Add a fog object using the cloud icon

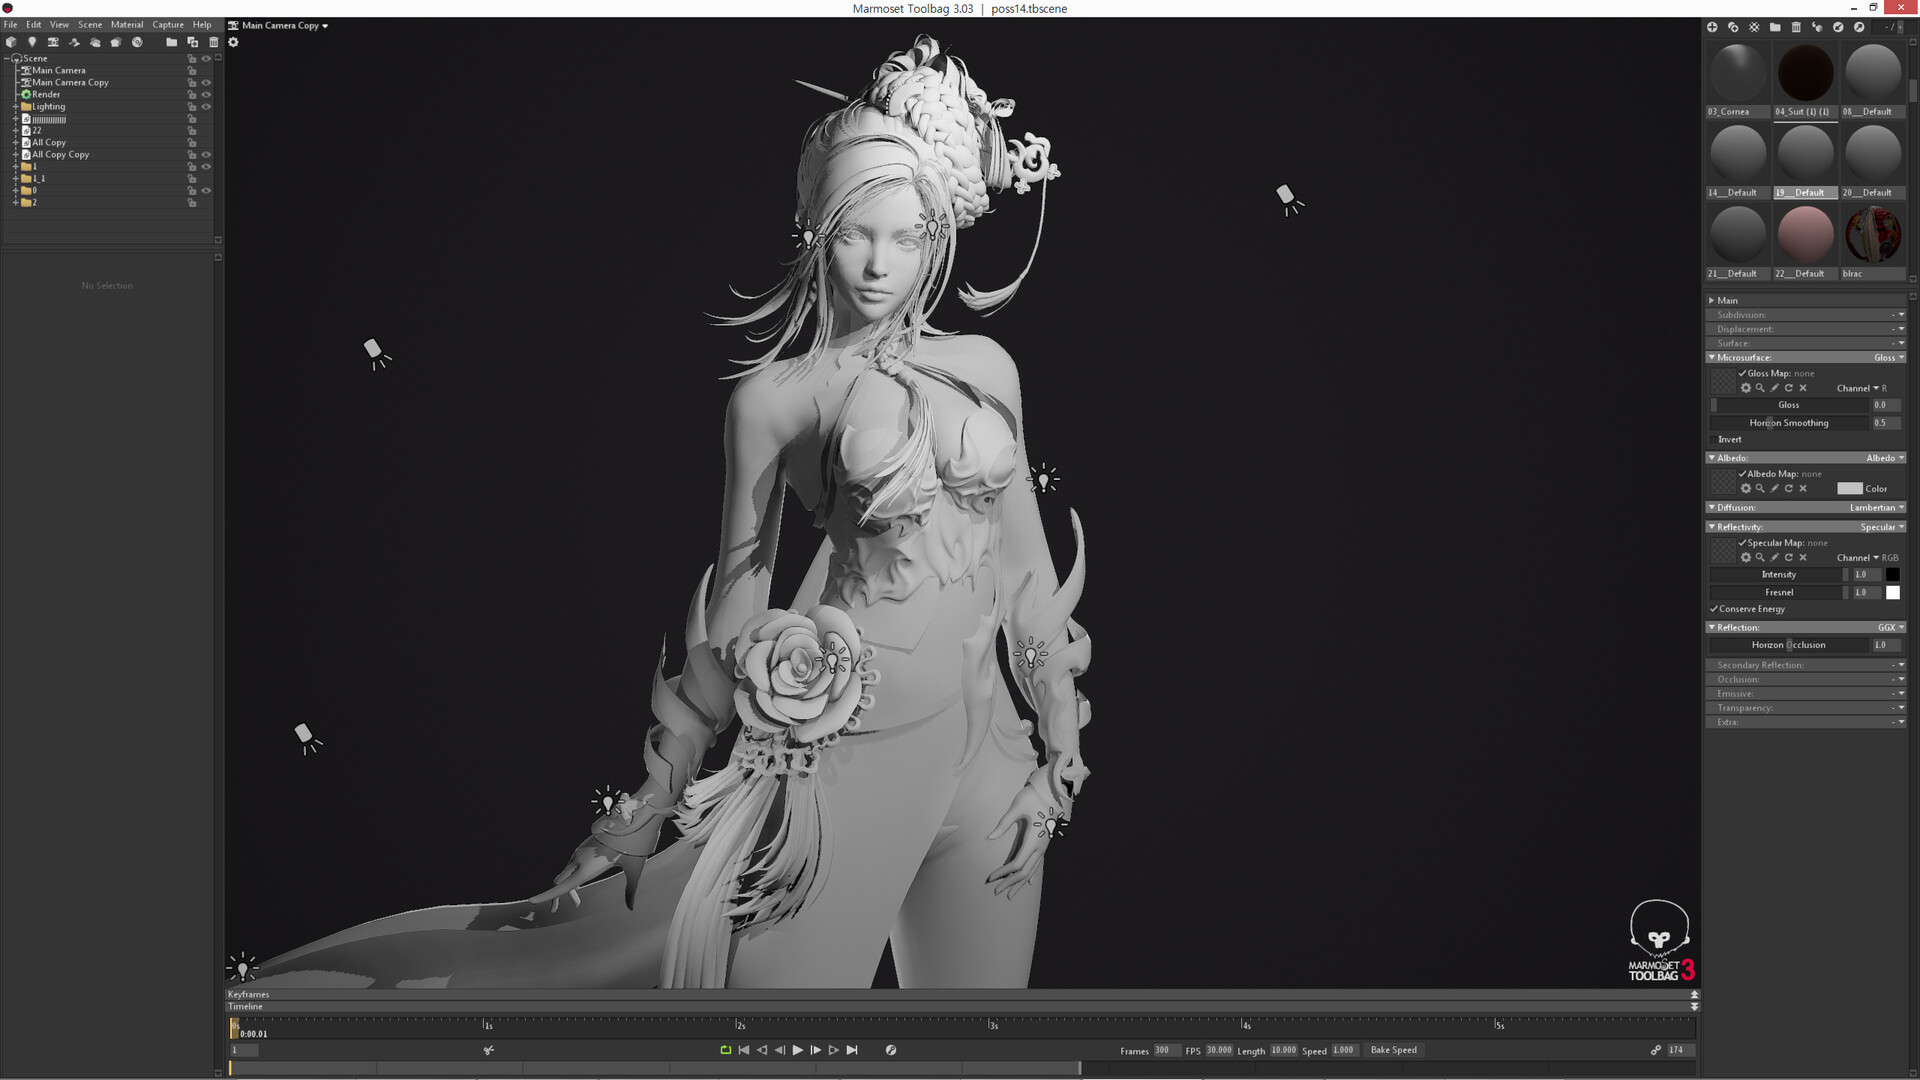coord(95,42)
